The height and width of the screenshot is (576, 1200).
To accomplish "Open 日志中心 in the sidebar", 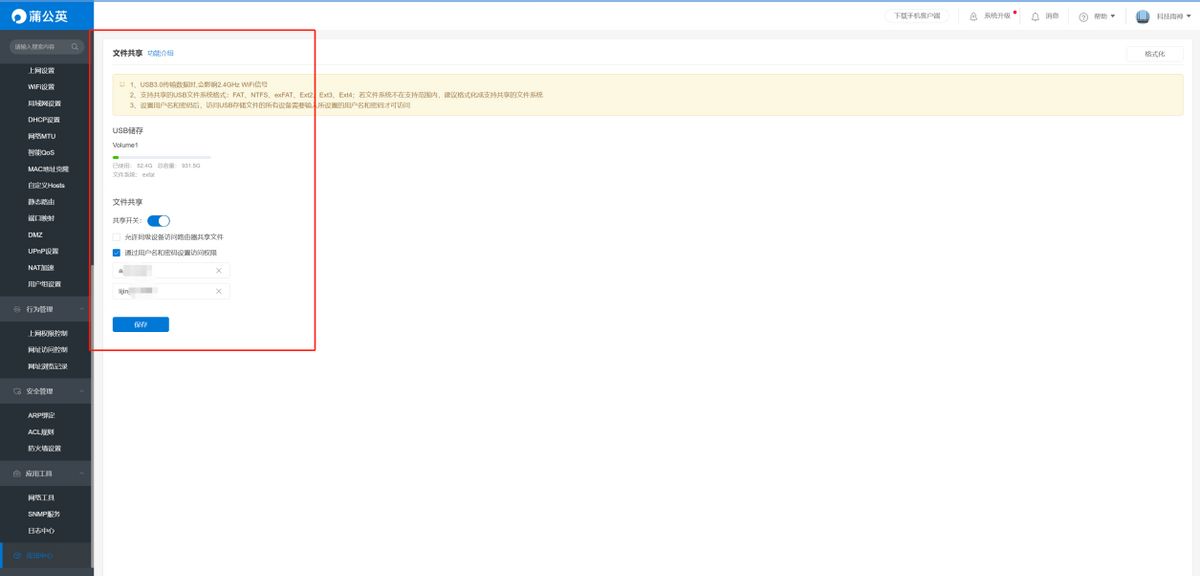I will 42,530.
